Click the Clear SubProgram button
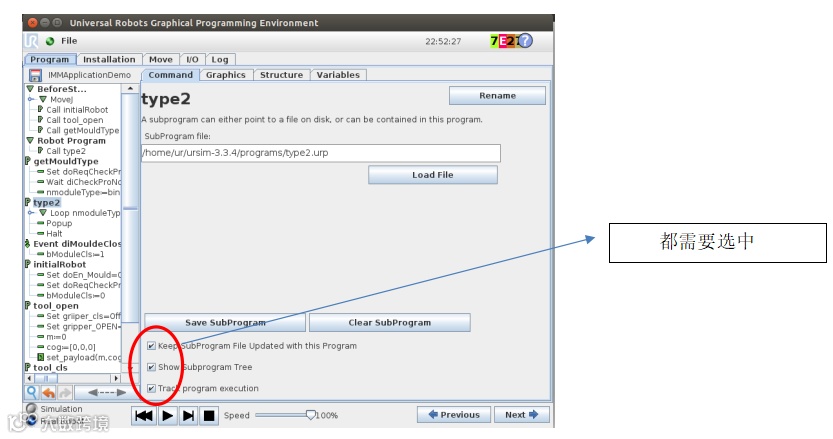The height and width of the screenshot is (439, 833). tap(389, 323)
